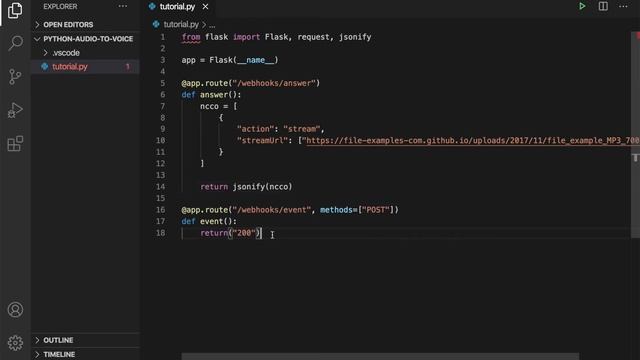Image resolution: width=640 pixels, height=360 pixels.
Task: Click "__name__" on line 3
Action: tap(256, 60)
